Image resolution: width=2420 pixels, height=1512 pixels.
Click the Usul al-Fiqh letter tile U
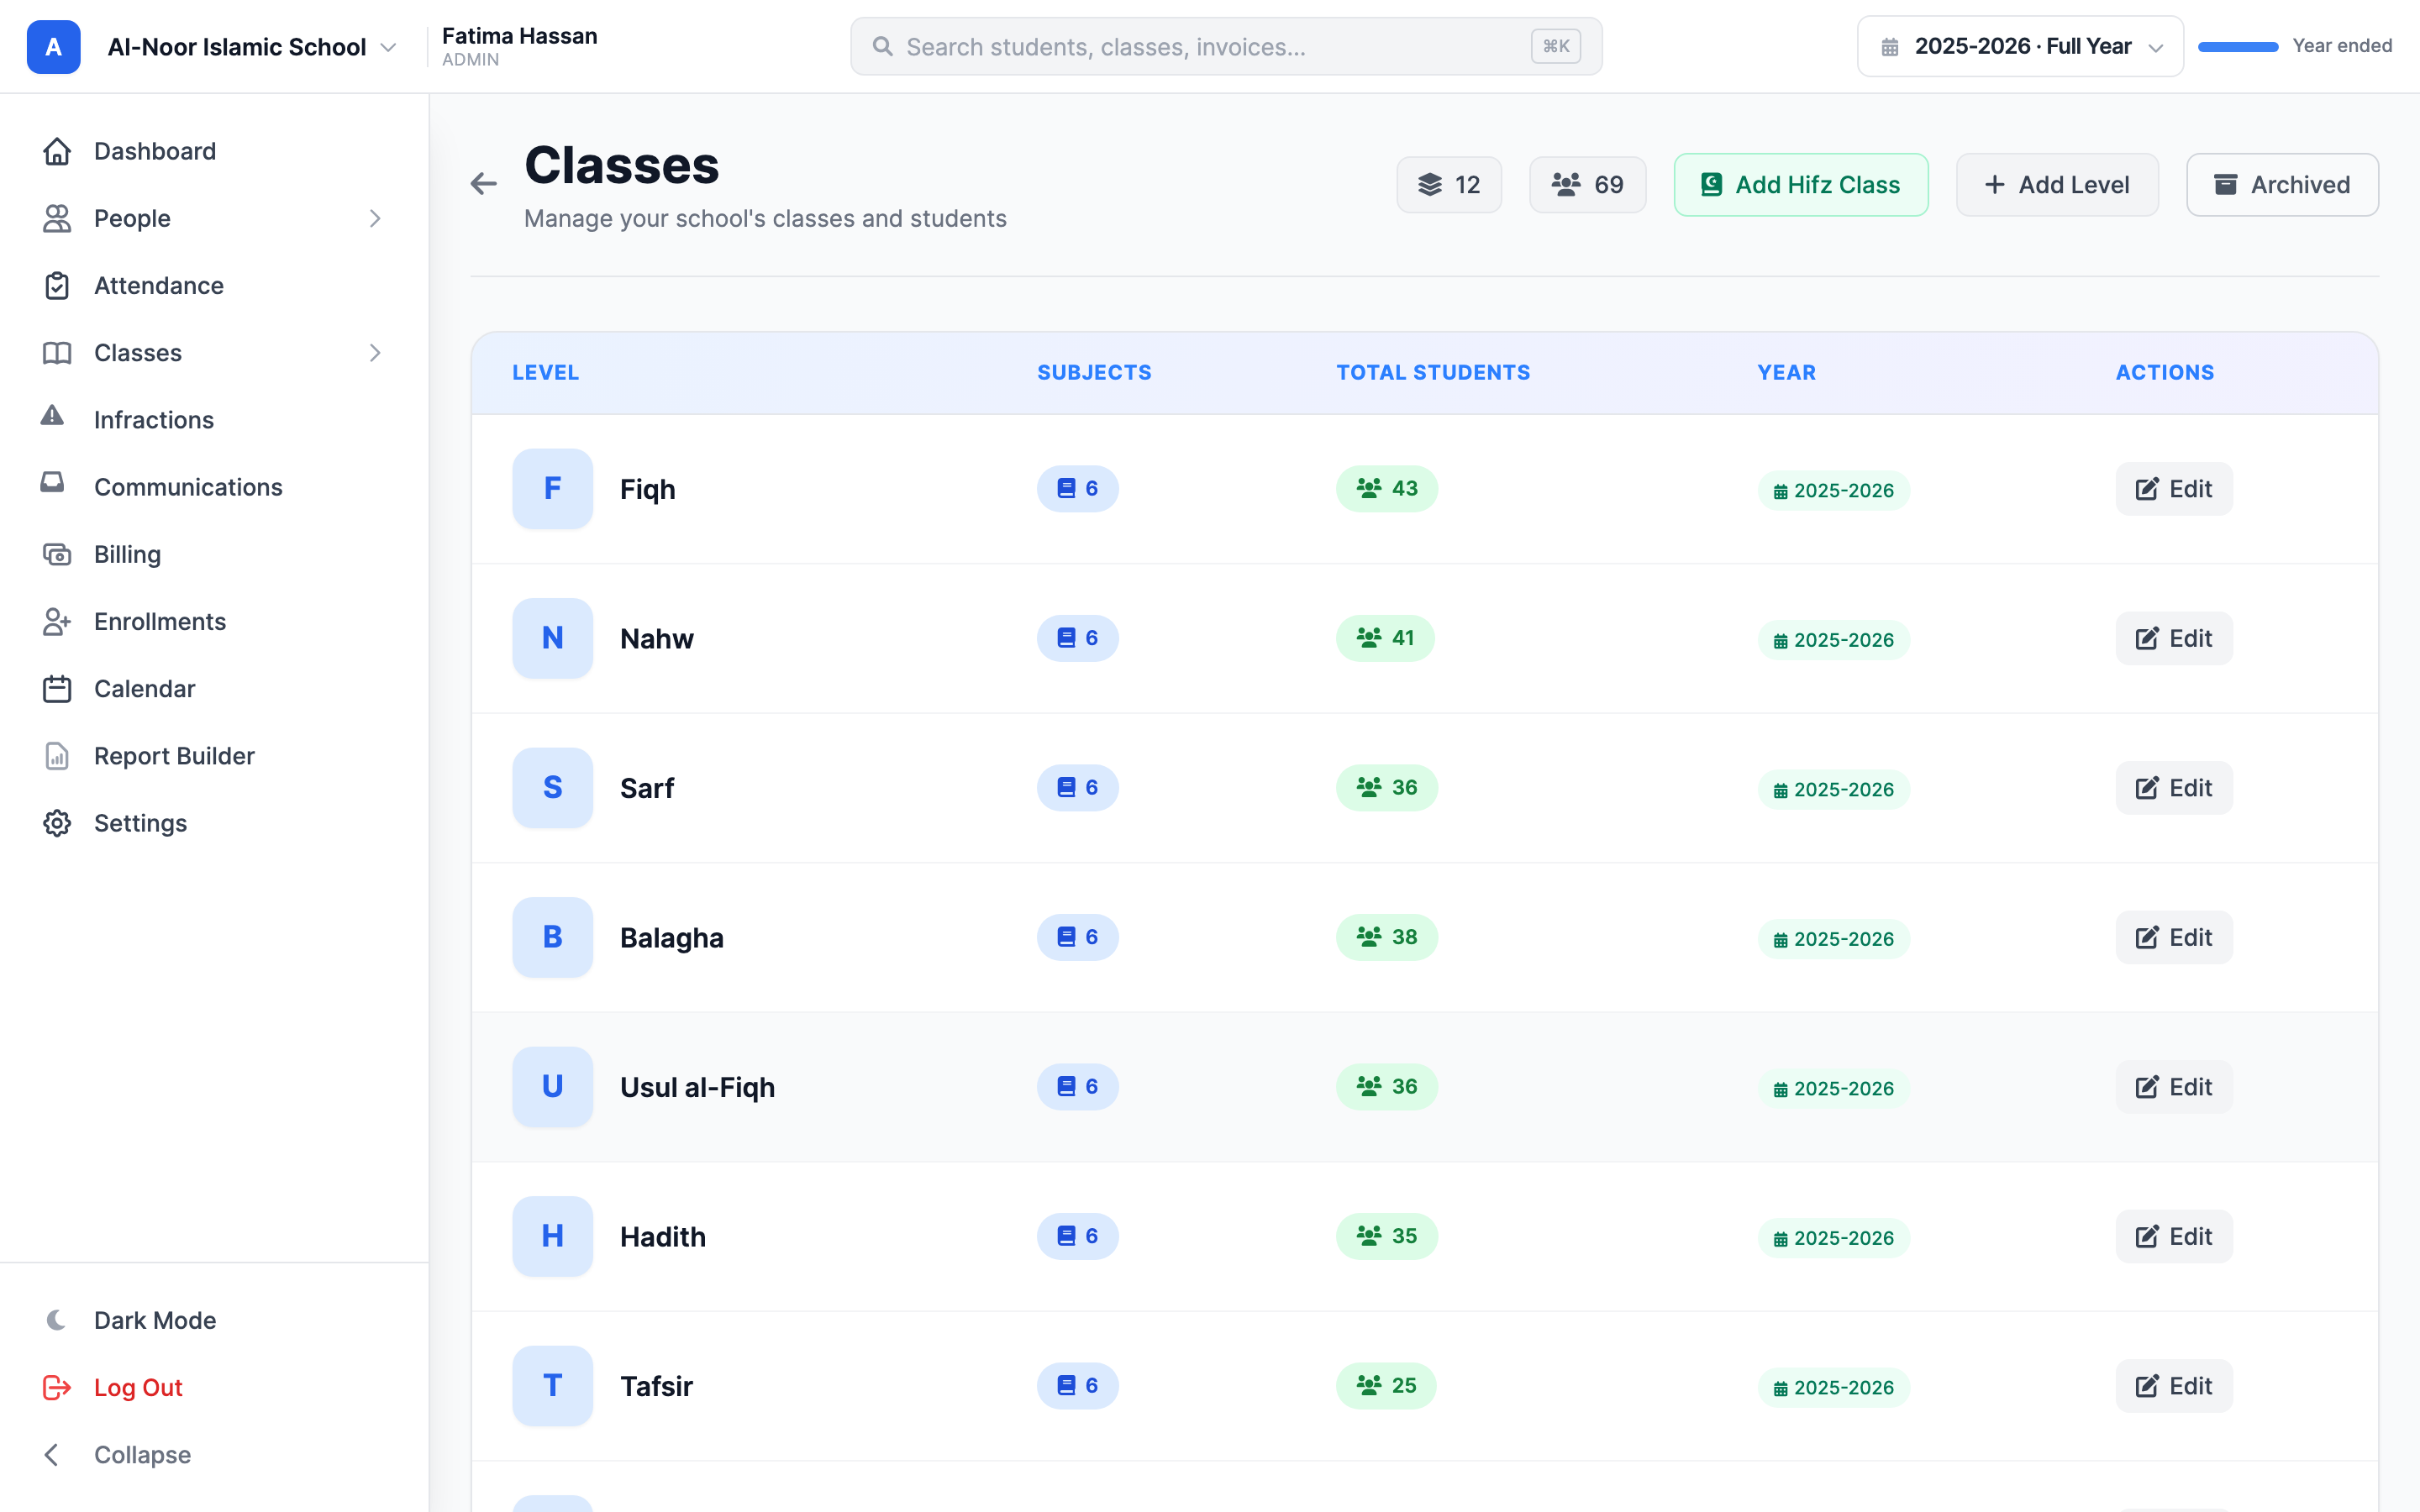(552, 1086)
